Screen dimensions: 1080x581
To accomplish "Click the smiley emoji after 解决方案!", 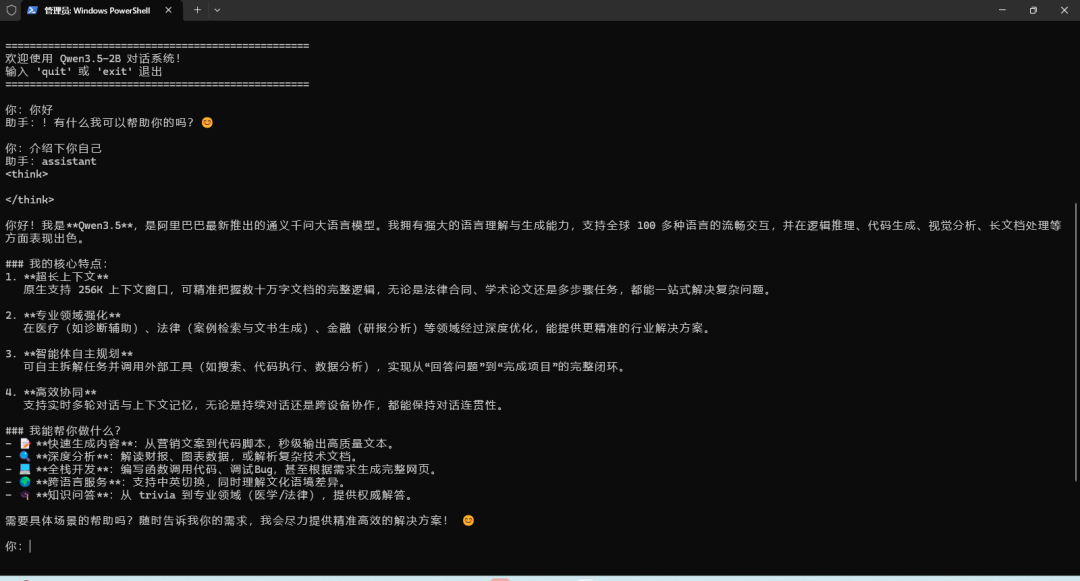I will [x=468, y=520].
